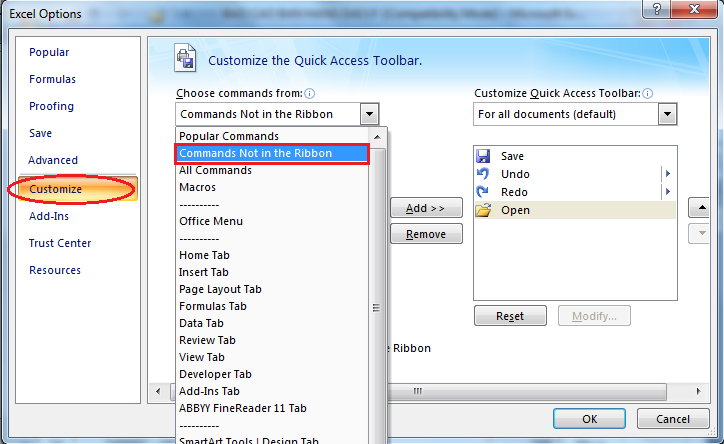This screenshot has width=724, height=444.
Task: Confirm with the OK button
Action: [590, 419]
